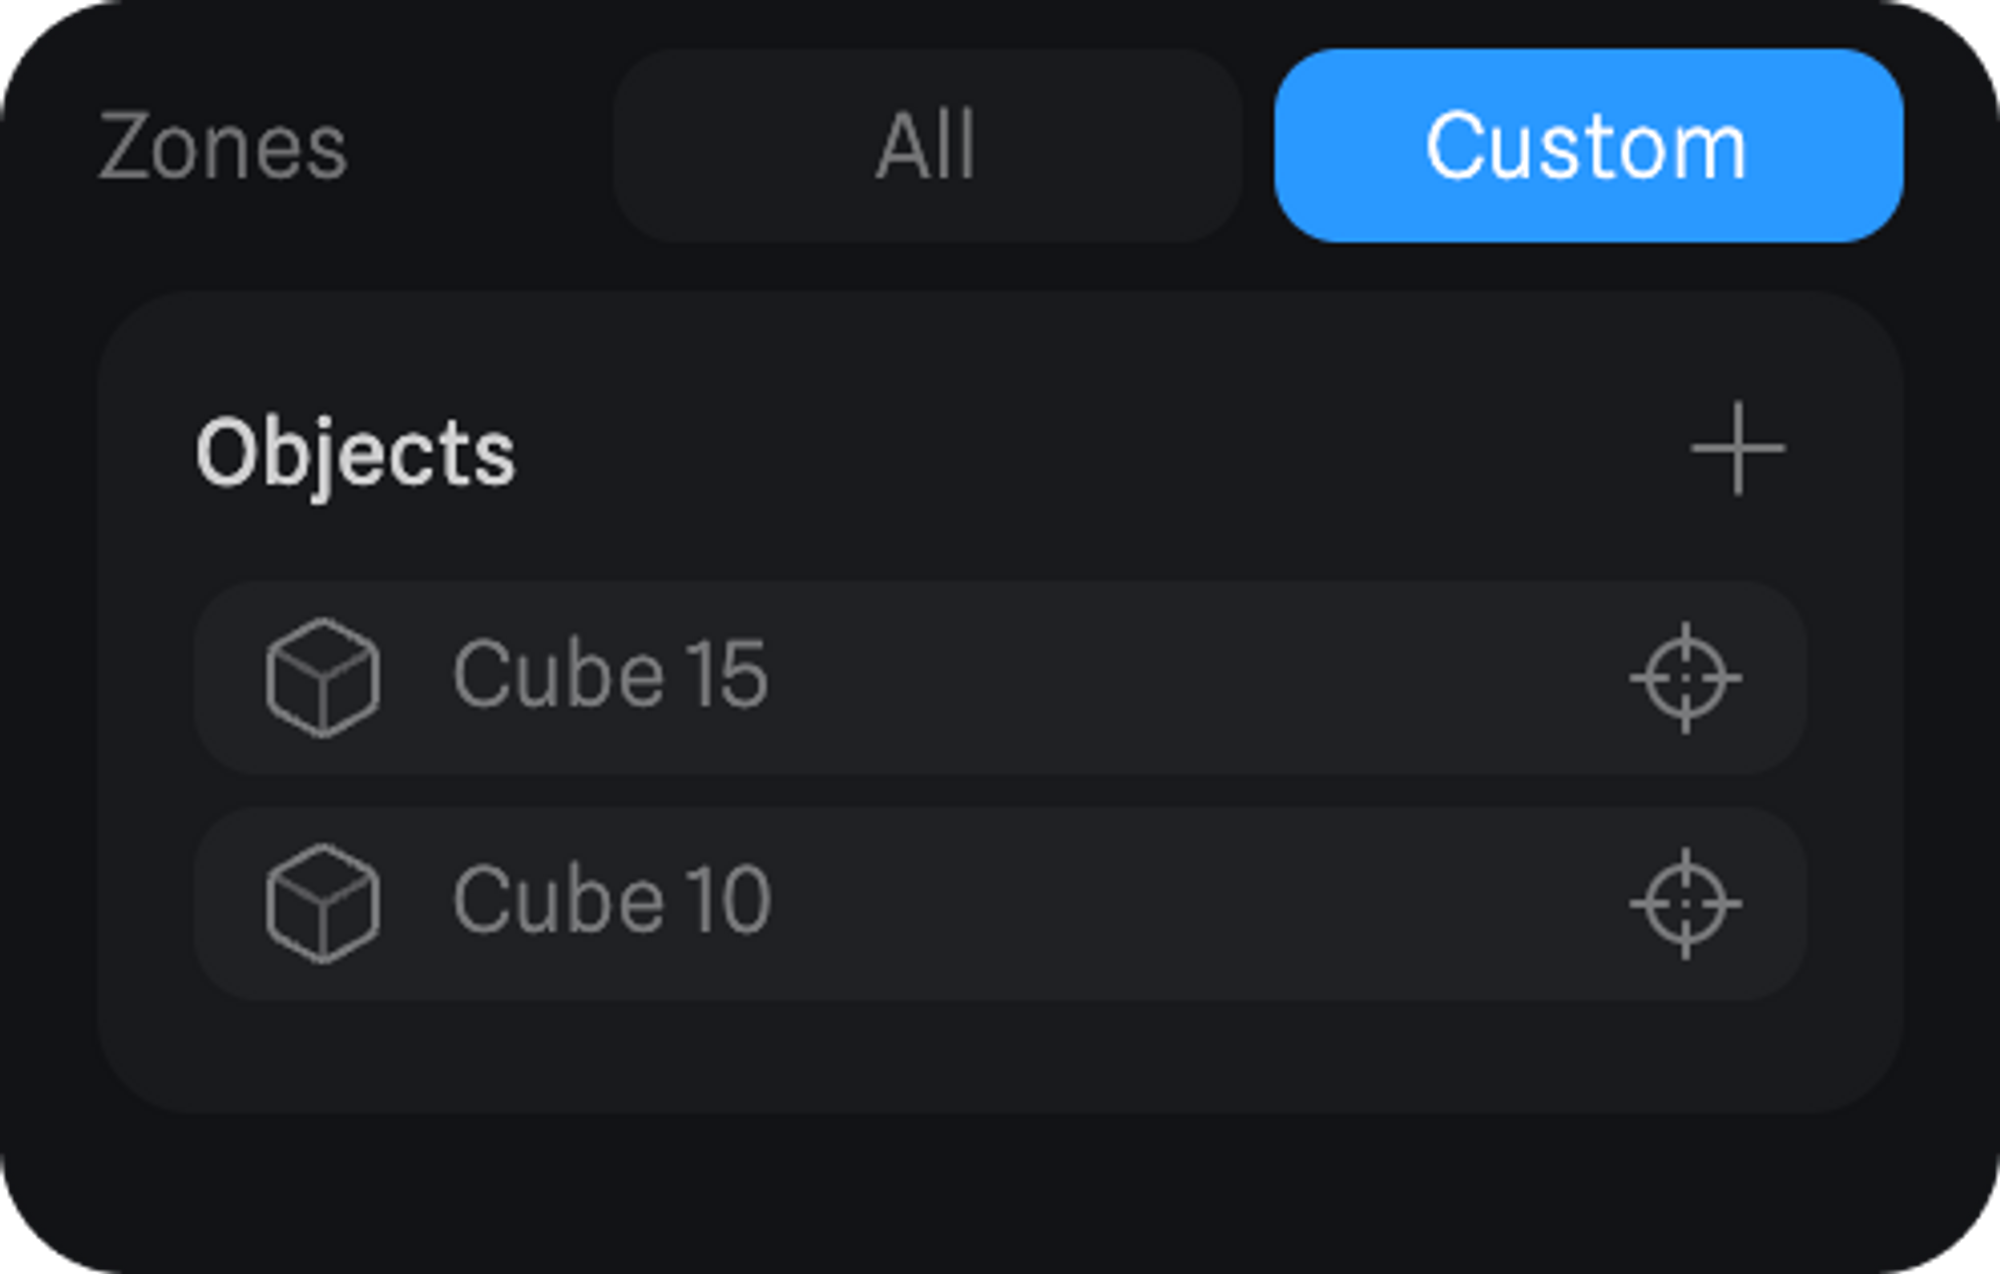2000x1274 pixels.
Task: Switch Zones mode to Custom
Action: click(1588, 146)
